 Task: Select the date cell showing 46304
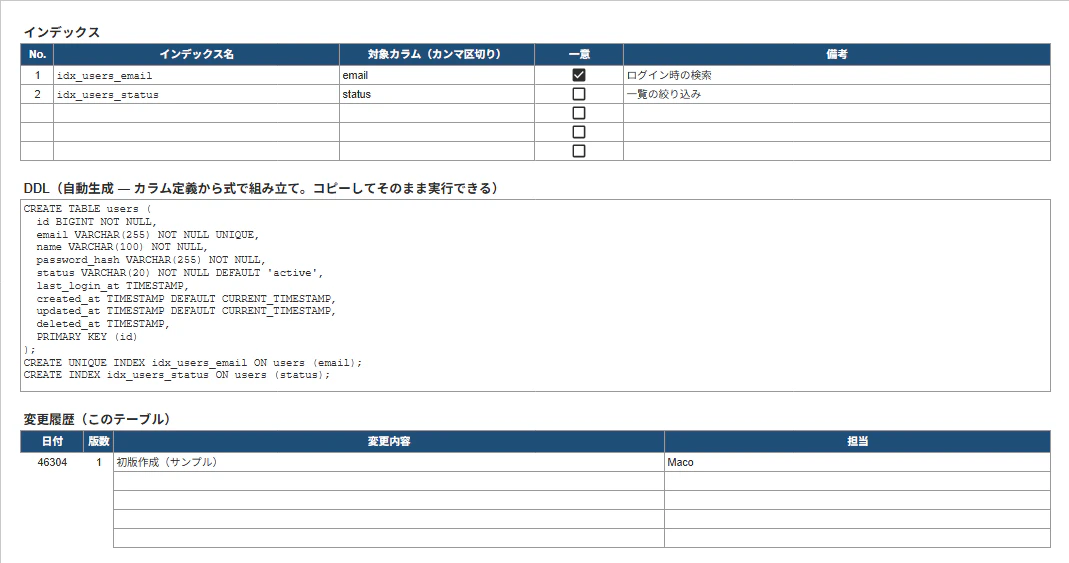point(52,462)
